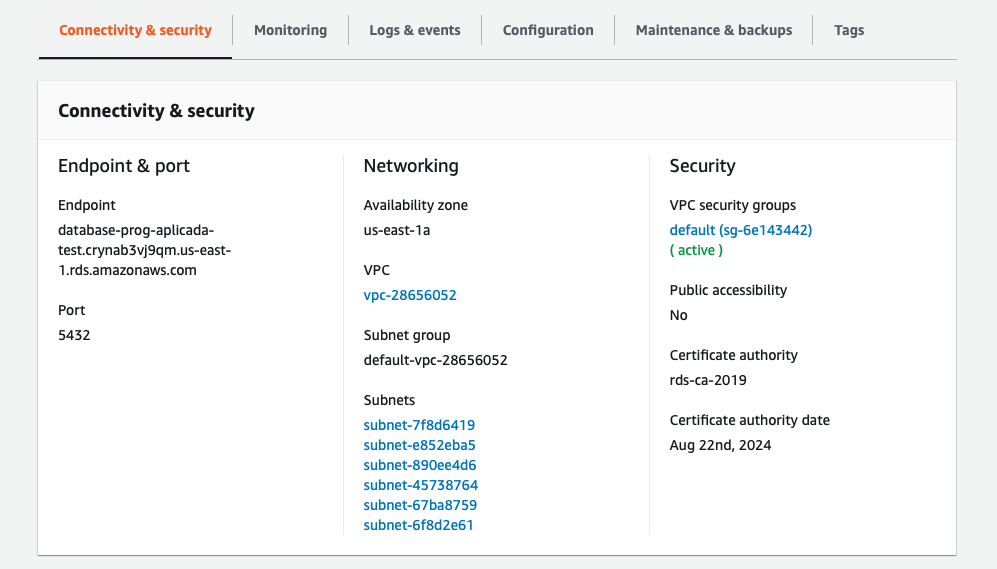Click the subnet-e852eba5 link
This screenshot has height=569, width=997.
pos(419,445)
